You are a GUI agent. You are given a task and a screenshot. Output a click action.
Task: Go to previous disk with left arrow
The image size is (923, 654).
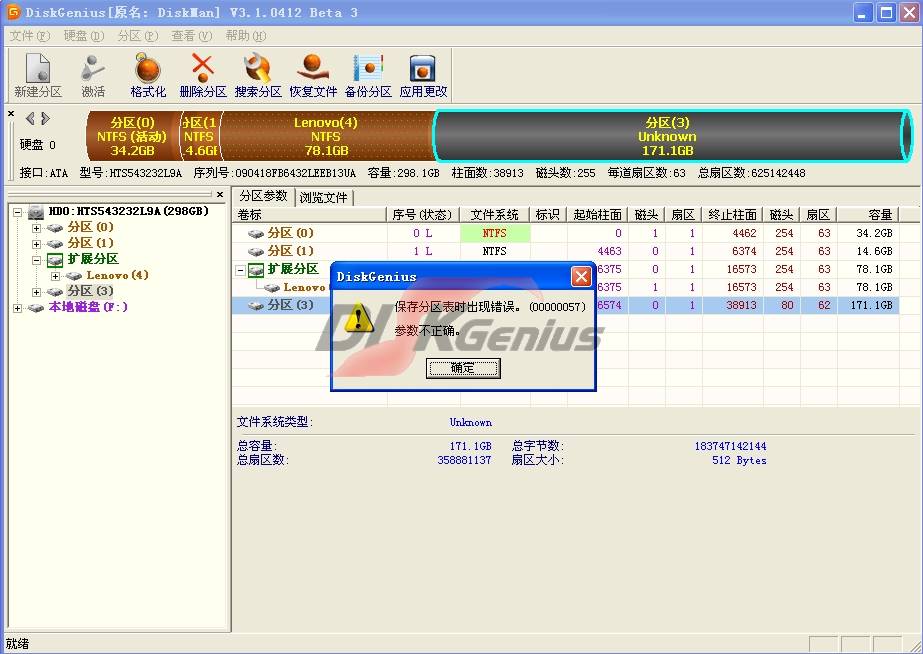(x=30, y=119)
